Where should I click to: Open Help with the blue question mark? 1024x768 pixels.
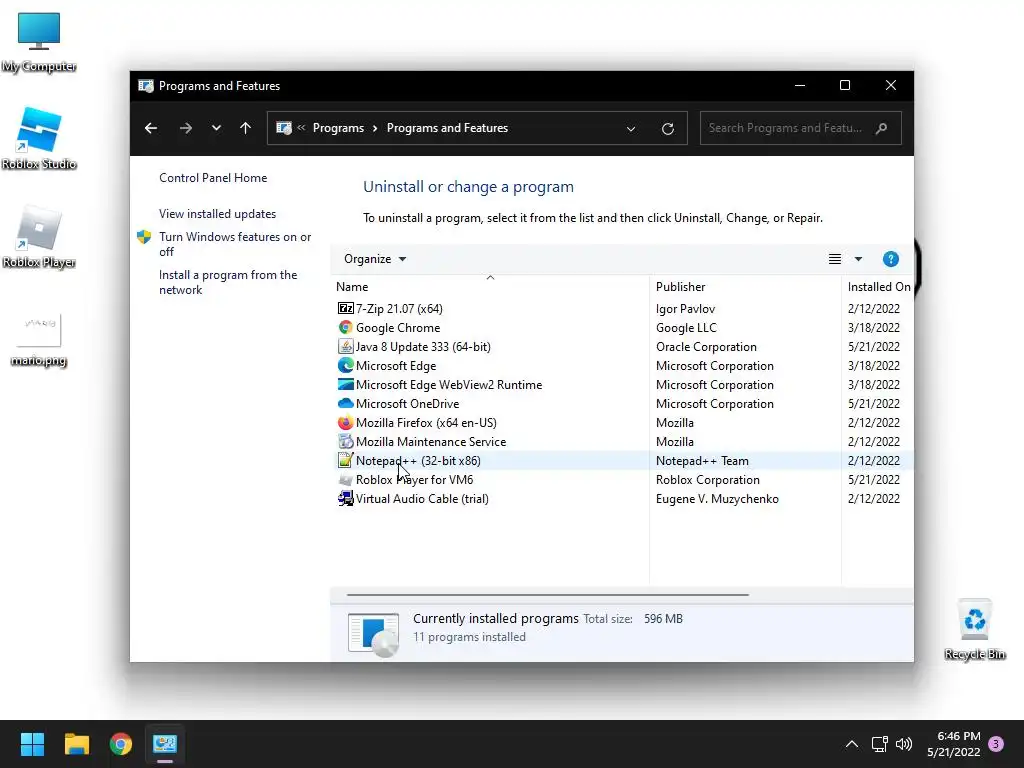click(x=891, y=259)
